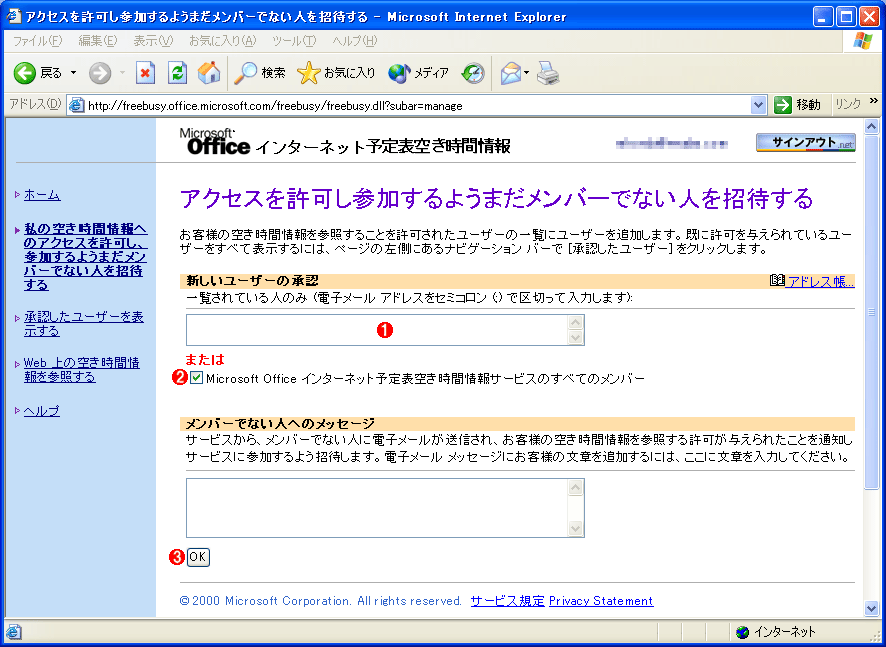Click the page icon in the address bar
Image resolution: width=886 pixels, height=647 pixels.
(x=77, y=106)
